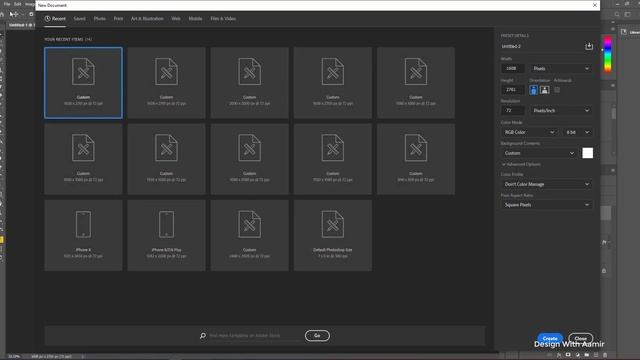The height and width of the screenshot is (360, 640).
Task: Switch to the Recent tab
Action: [x=55, y=19]
